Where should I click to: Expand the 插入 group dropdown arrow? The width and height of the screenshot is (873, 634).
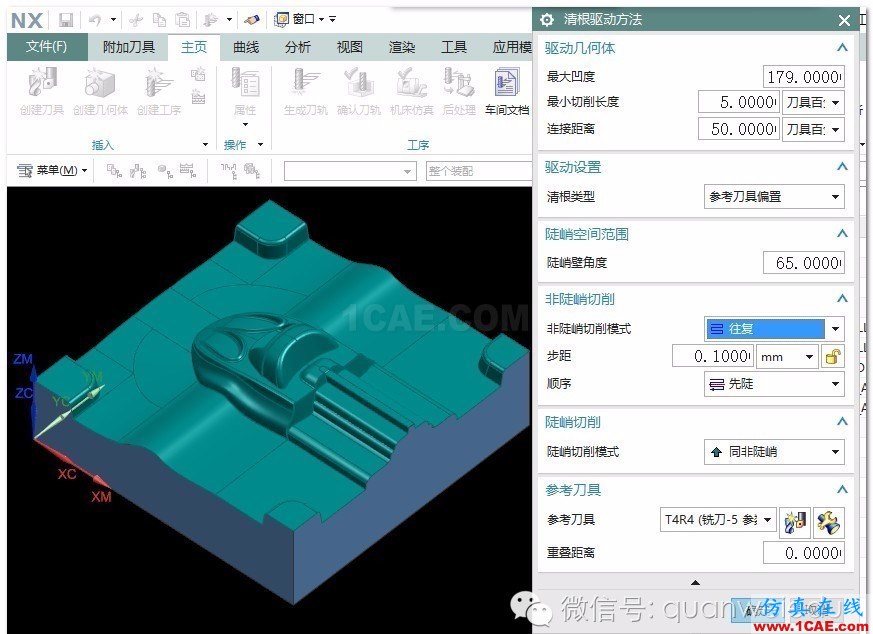point(205,145)
